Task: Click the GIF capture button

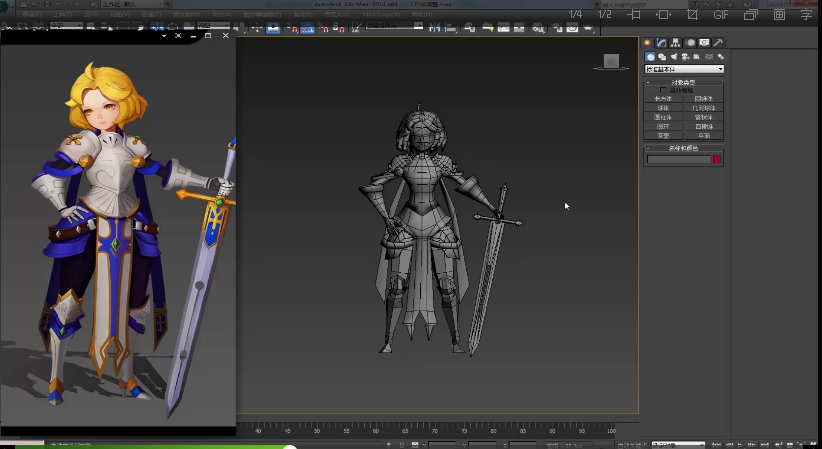Action: tap(720, 15)
